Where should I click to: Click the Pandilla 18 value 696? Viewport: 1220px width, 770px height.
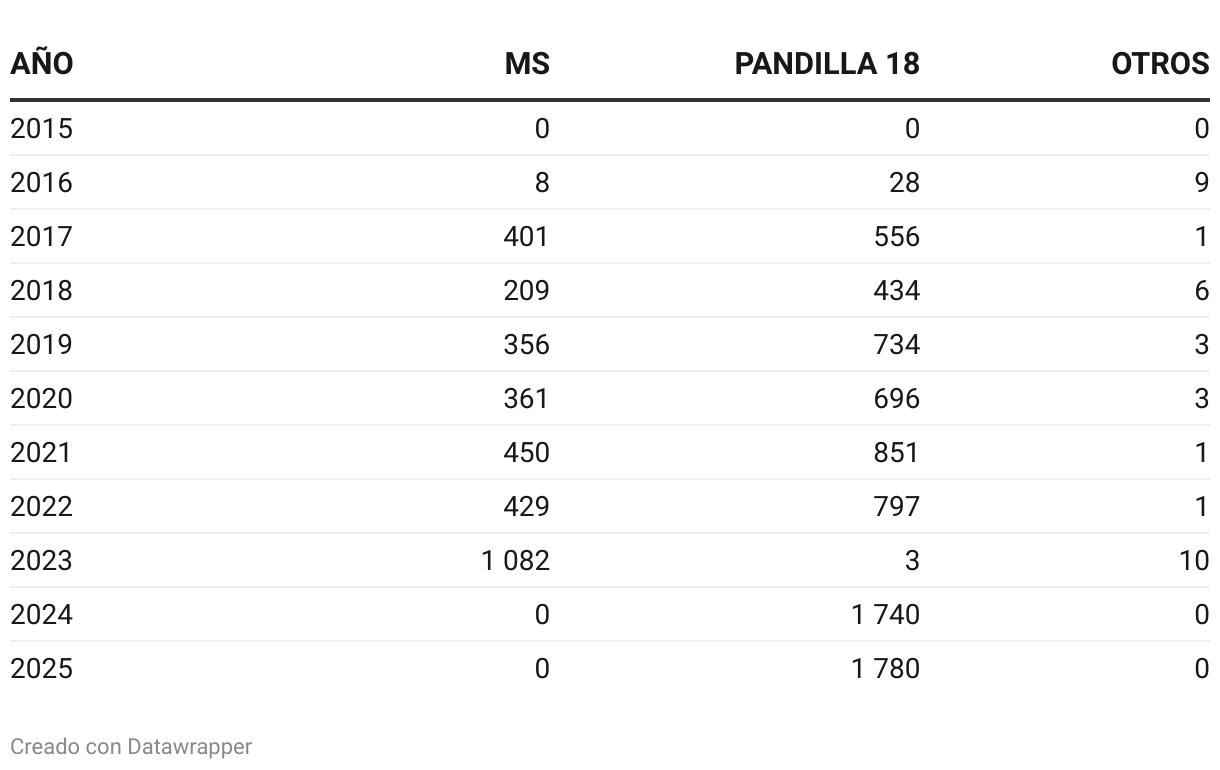click(x=896, y=399)
